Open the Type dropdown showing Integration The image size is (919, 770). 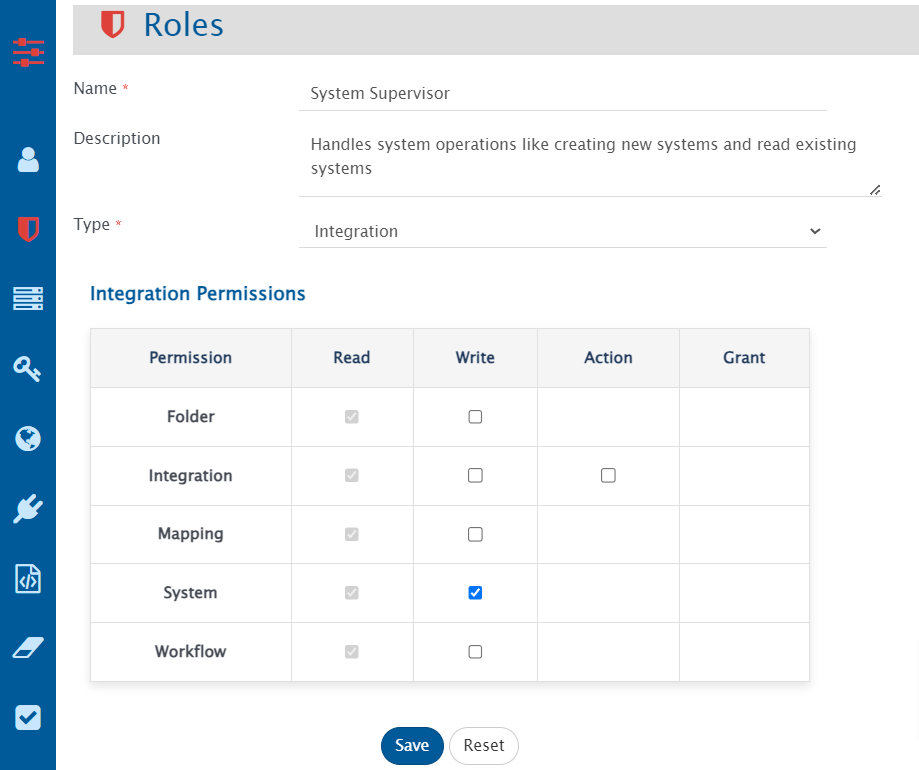coord(563,231)
